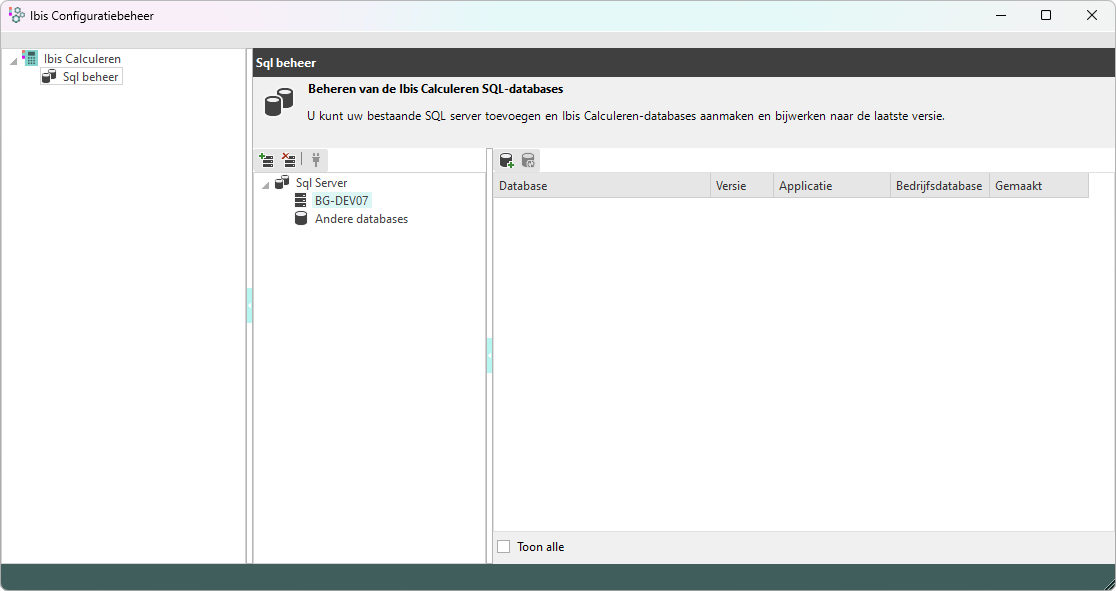
Task: Collapse the Sql Server tree node
Action: pyautogui.click(x=265, y=186)
